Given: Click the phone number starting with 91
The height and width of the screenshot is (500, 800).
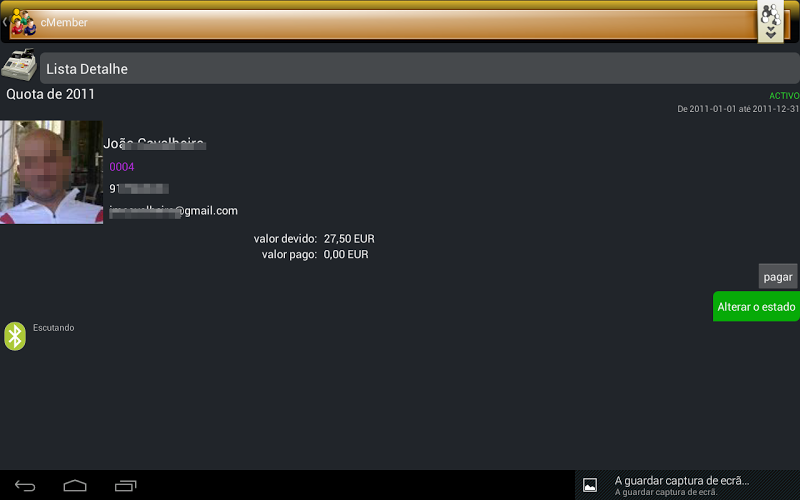Looking at the screenshot, I should coord(139,189).
